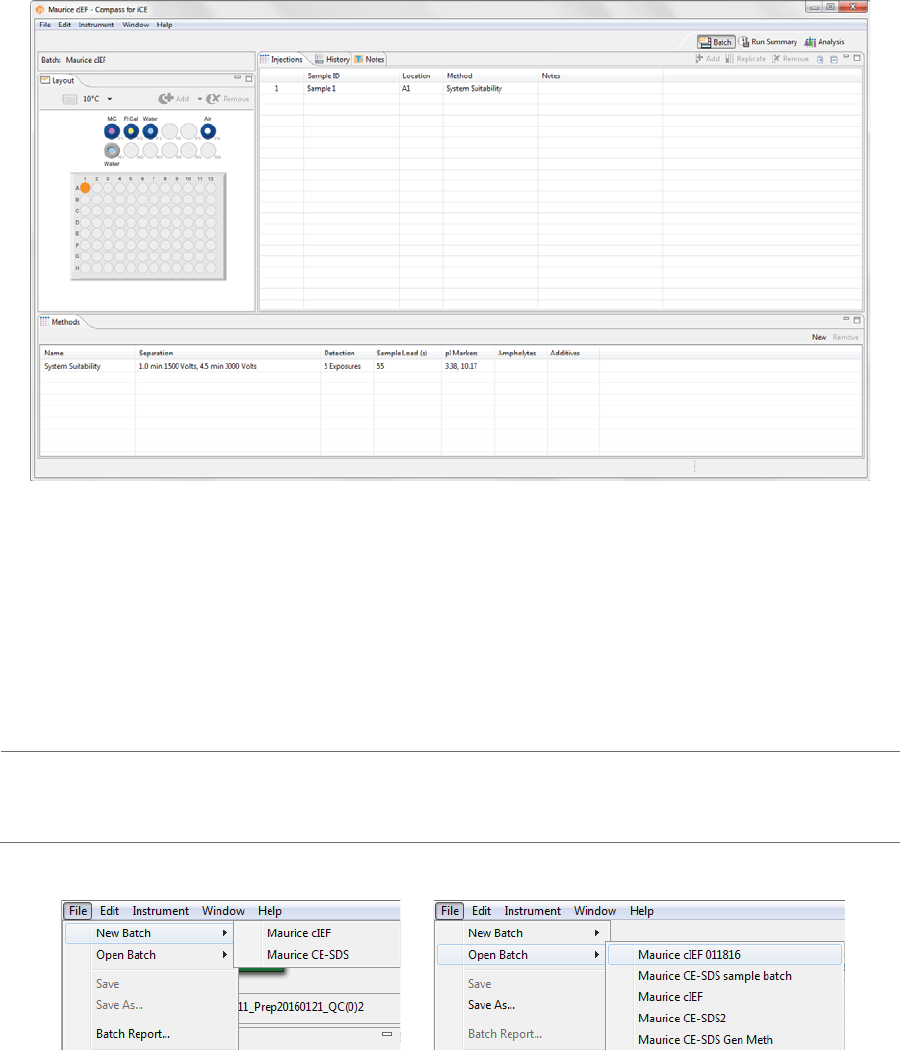Click Add in the Injections toolbar

point(707,59)
